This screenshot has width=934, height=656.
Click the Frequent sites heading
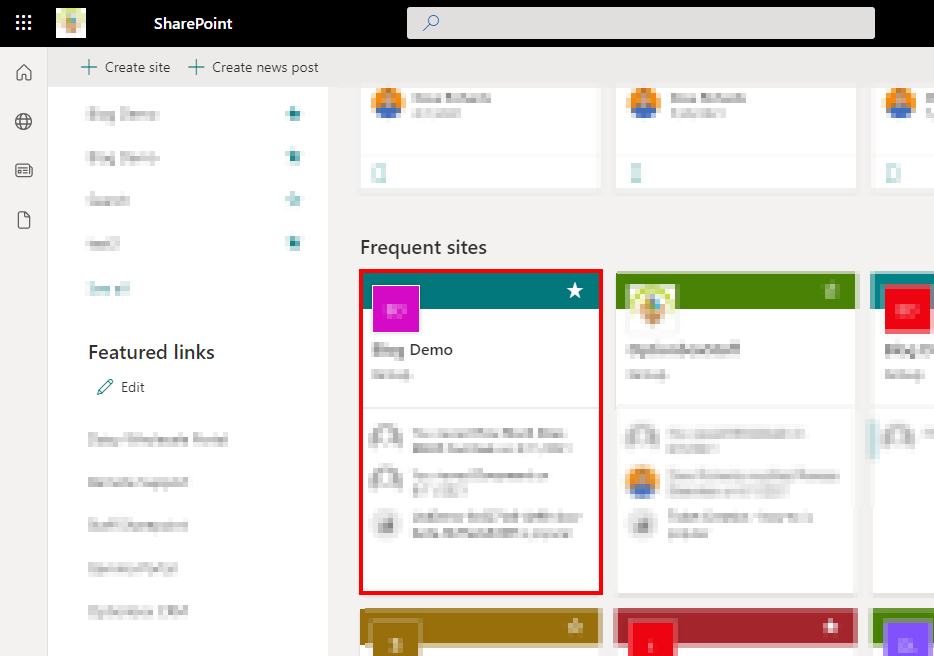tap(424, 247)
